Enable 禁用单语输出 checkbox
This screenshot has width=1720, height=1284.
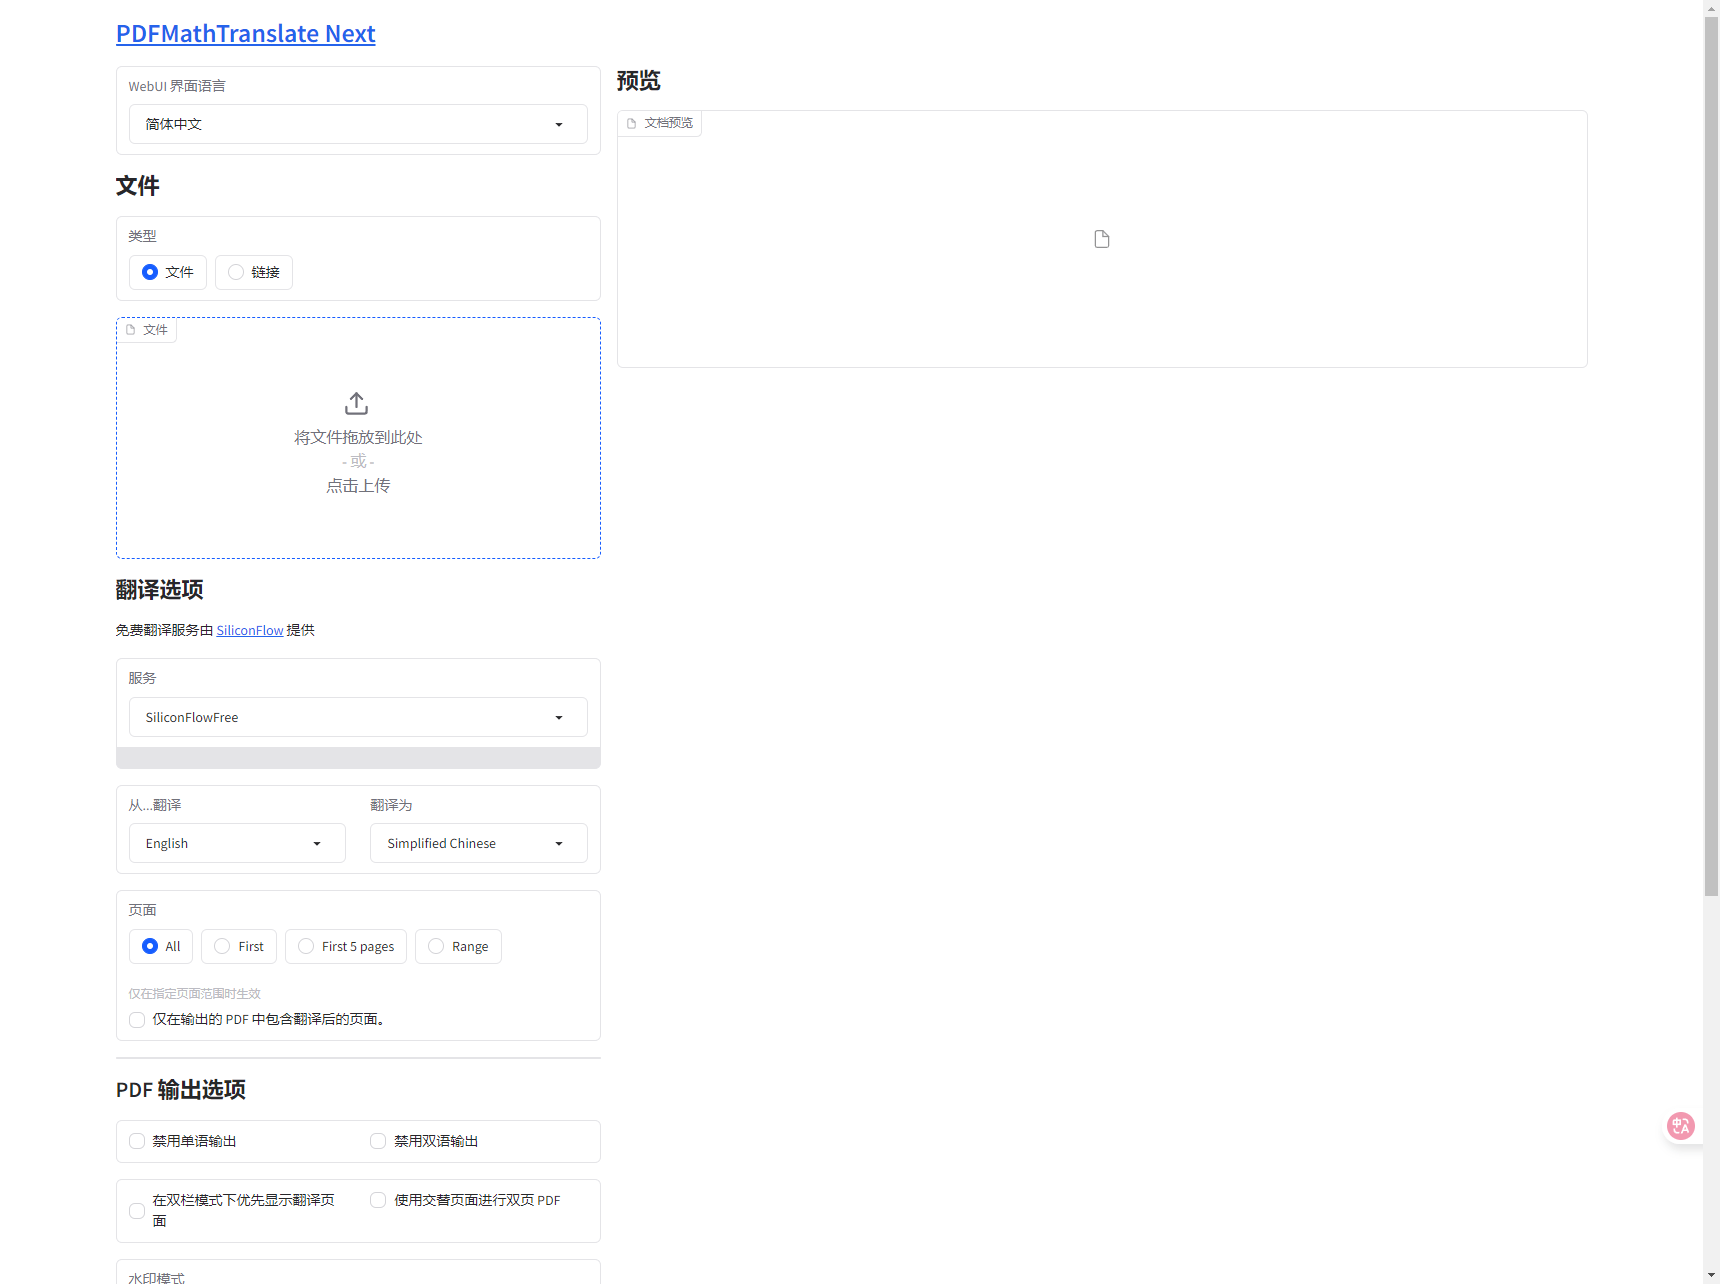[137, 1141]
